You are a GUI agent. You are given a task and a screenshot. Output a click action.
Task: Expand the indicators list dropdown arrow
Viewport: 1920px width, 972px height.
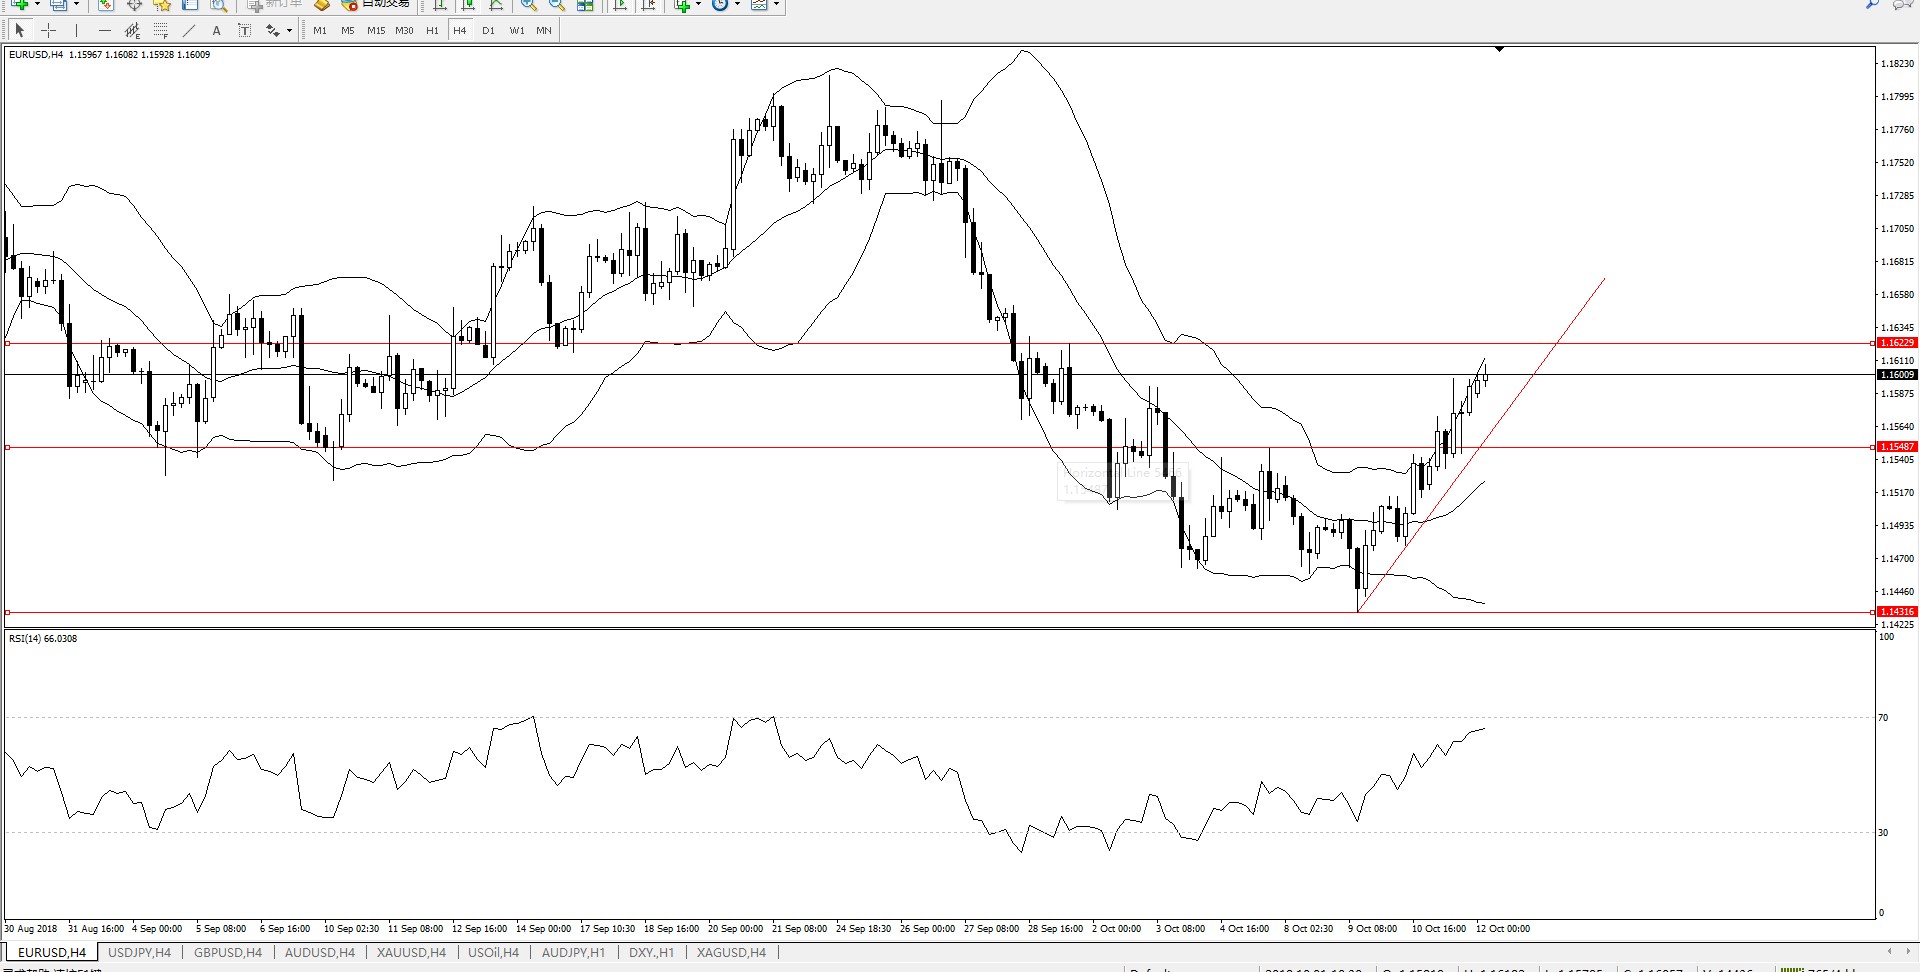[698, 5]
